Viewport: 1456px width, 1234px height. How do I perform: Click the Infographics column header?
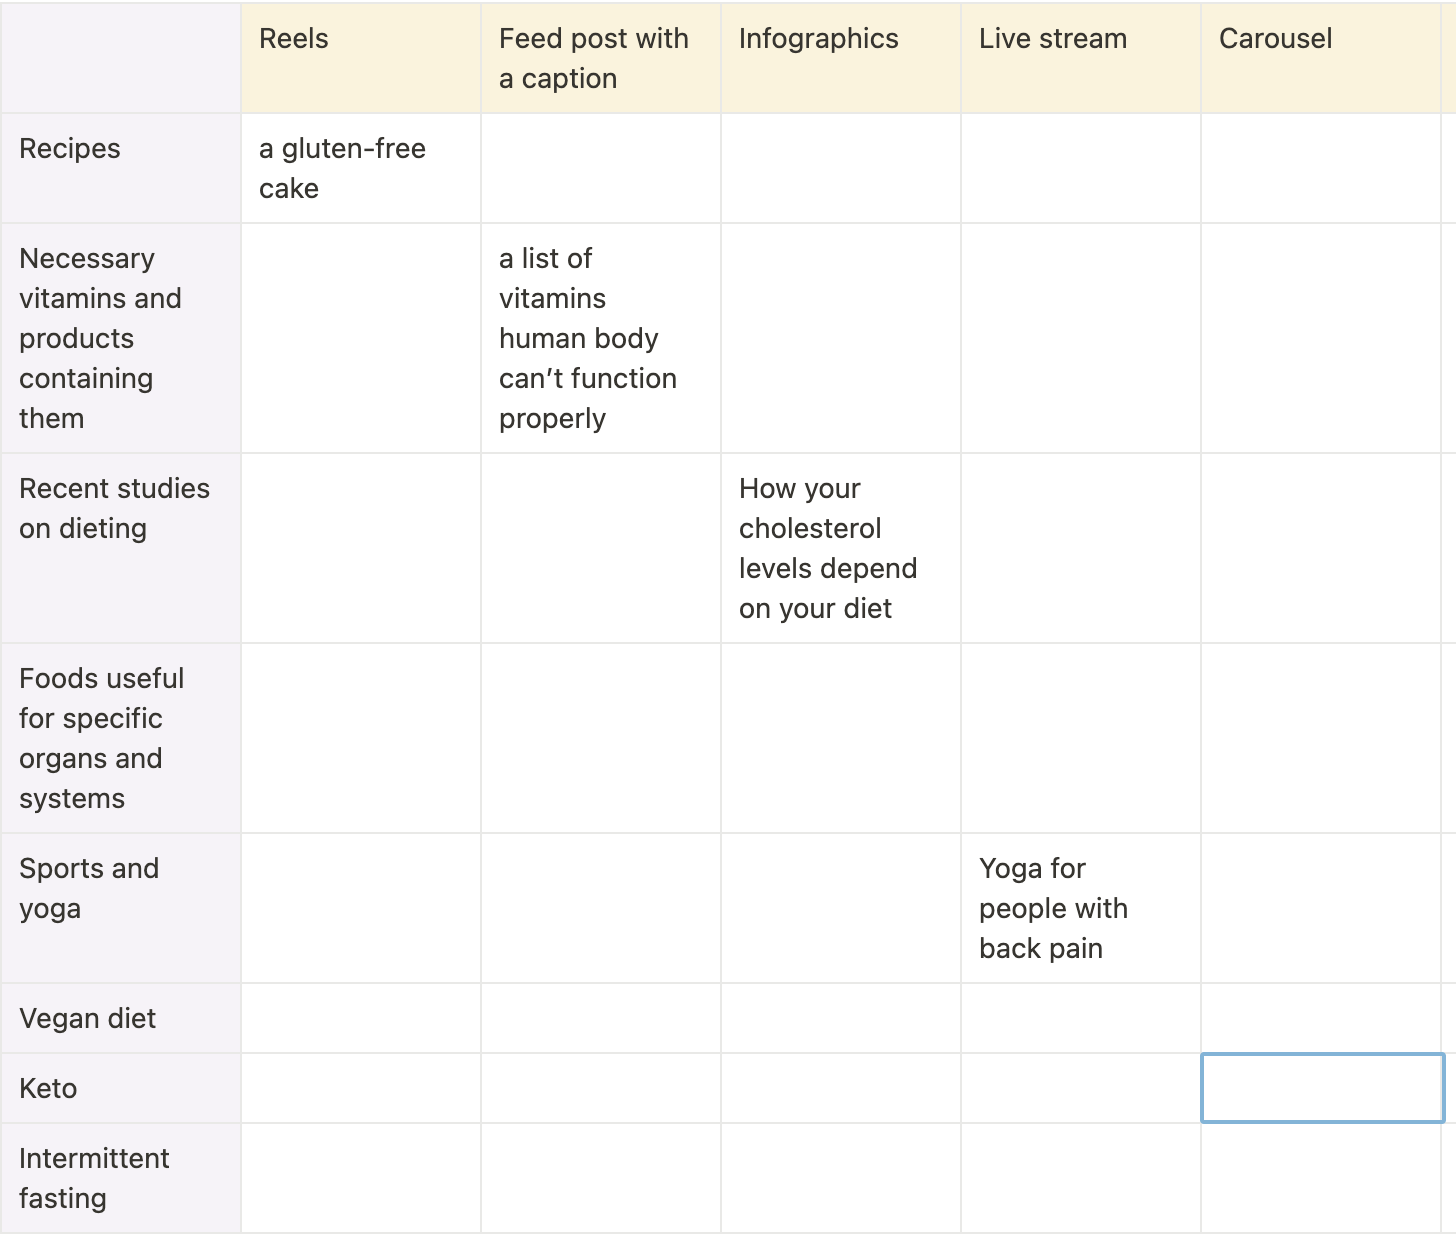[x=840, y=58]
